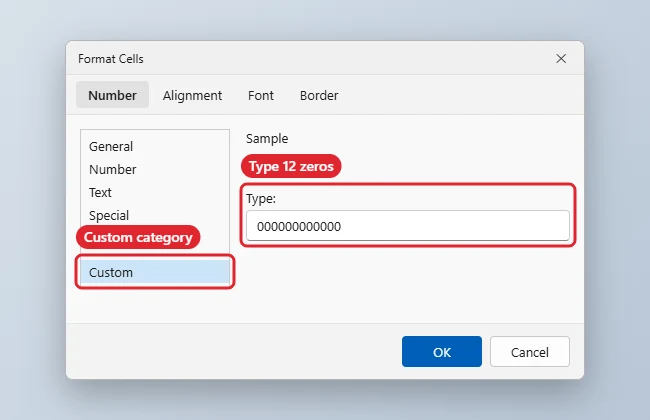650x420 pixels.
Task: Select the Number category in list
Action: (x=155, y=169)
